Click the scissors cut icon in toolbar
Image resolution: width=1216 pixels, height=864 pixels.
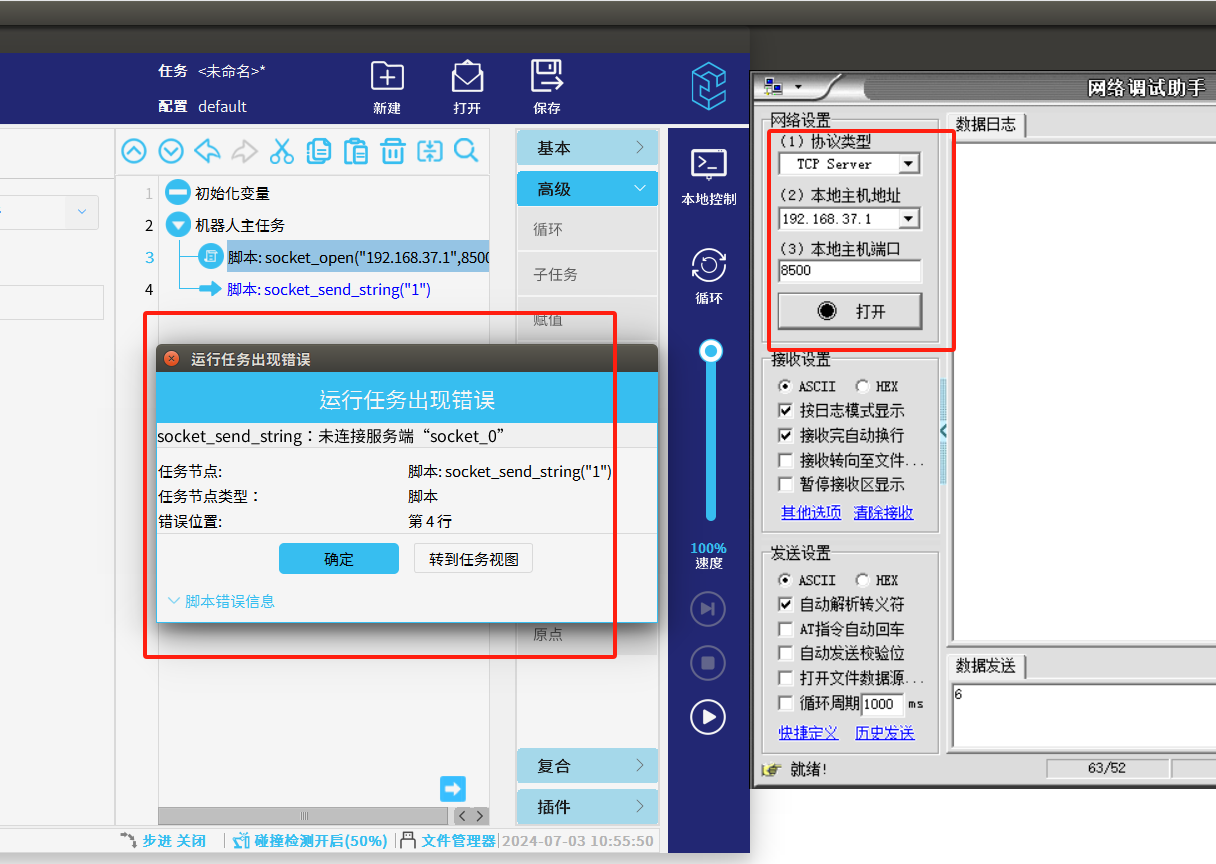pyautogui.click(x=282, y=151)
